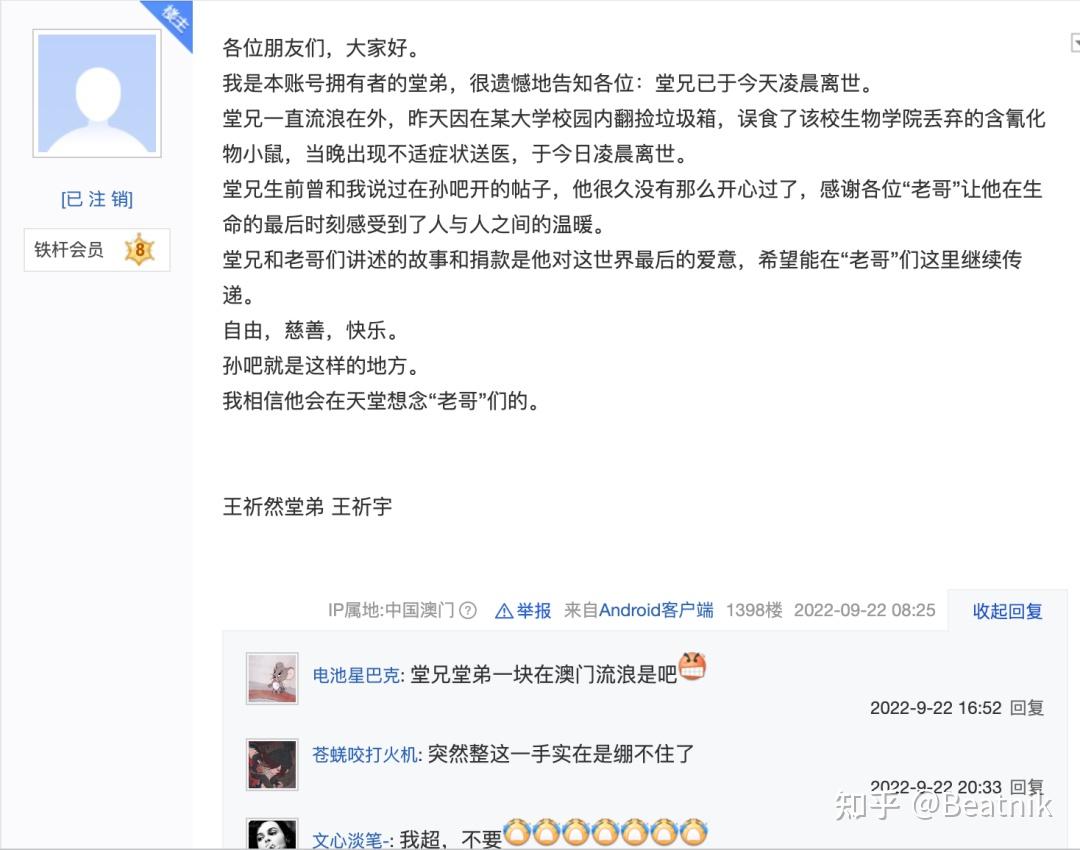Image resolution: width=1080 pixels, height=850 pixels.
Task: Report the post with 举报 link
Action: point(534,610)
